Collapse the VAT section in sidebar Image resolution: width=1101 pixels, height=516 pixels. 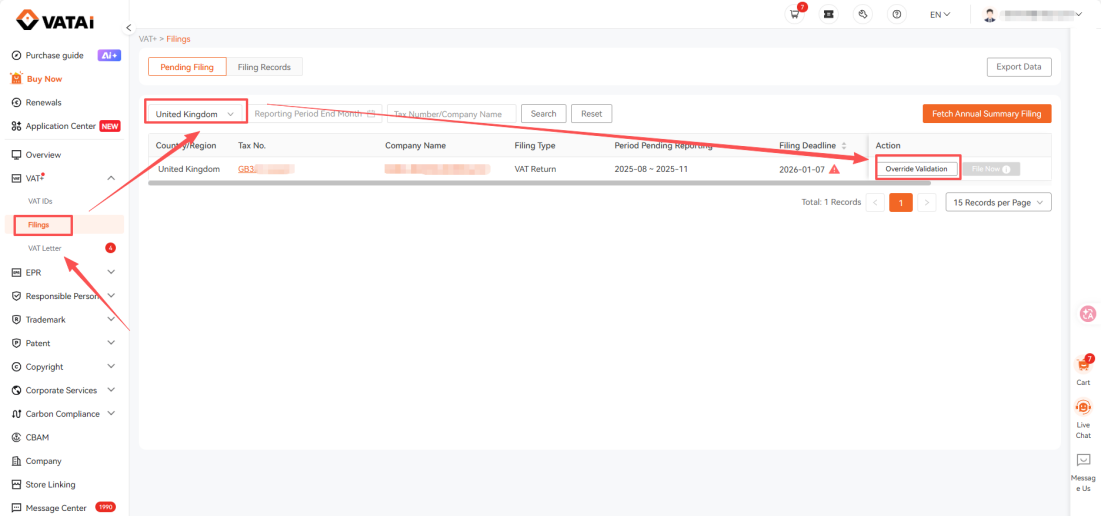pos(111,178)
